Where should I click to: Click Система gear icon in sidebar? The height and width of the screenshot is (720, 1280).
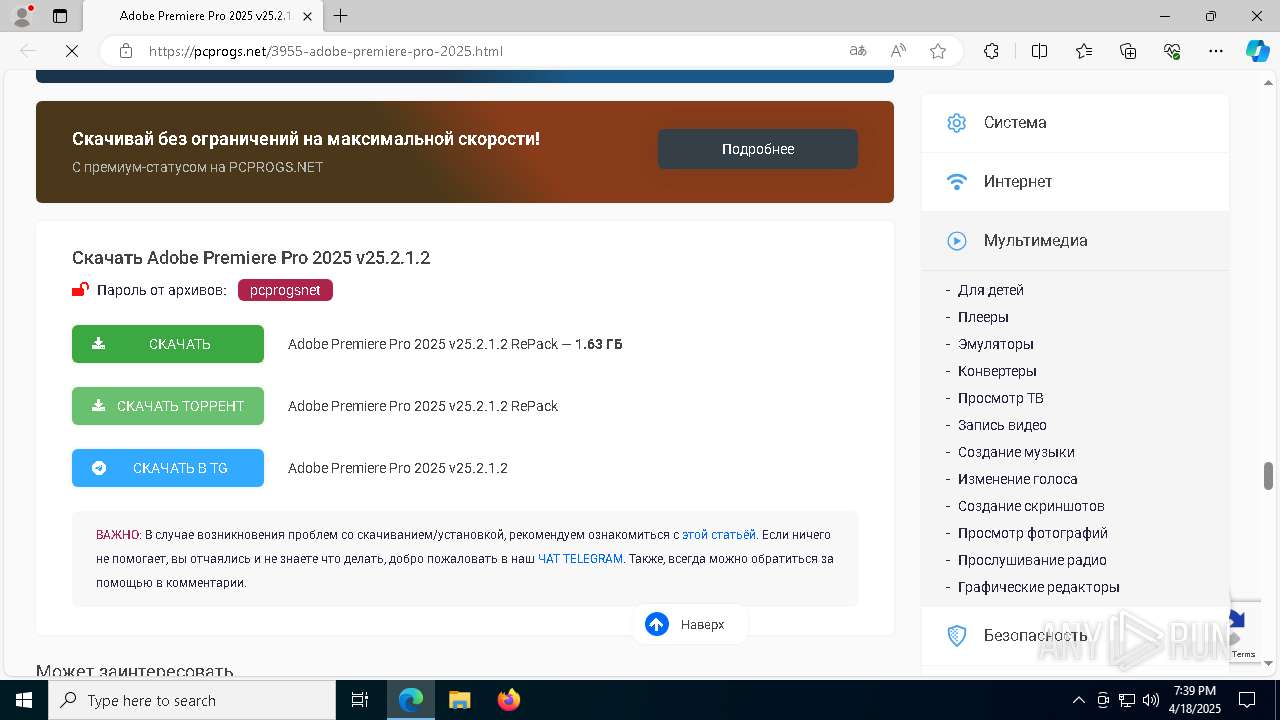957,122
